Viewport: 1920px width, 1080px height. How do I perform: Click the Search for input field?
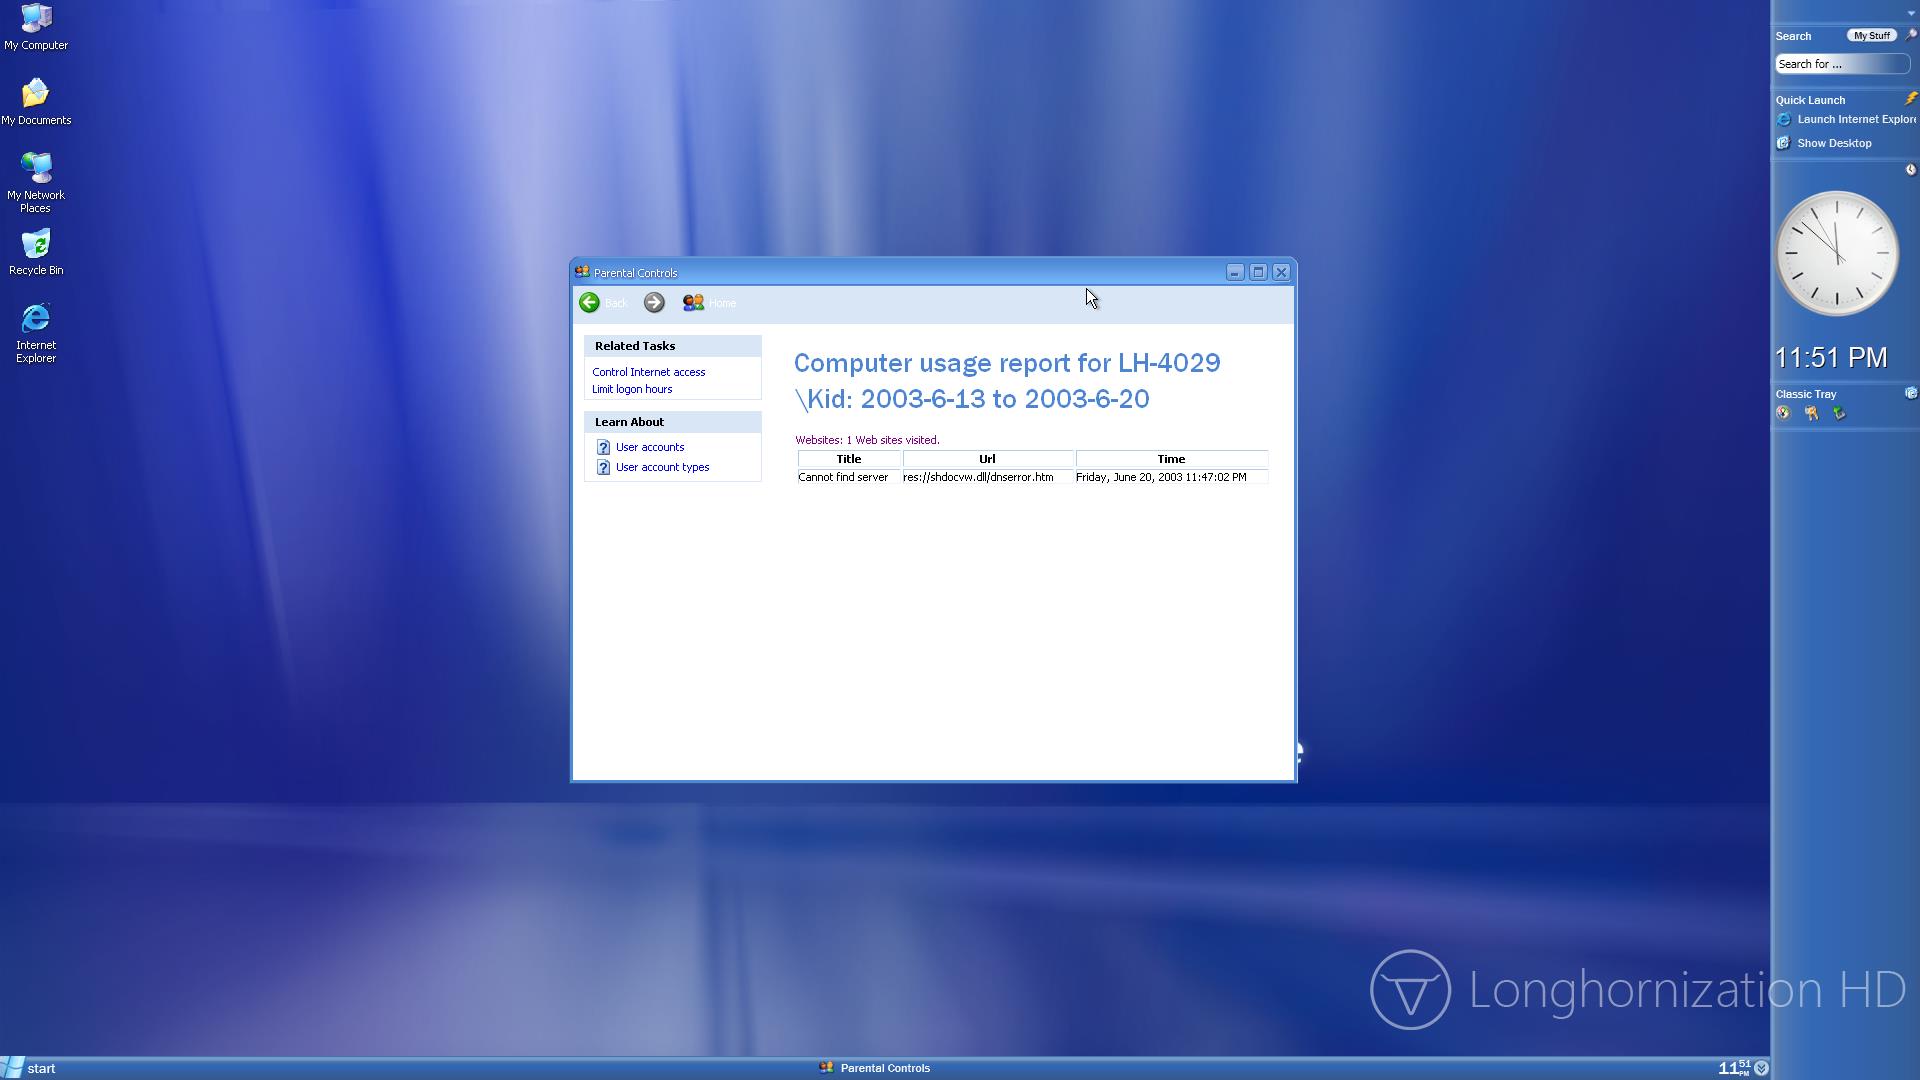[x=1839, y=64]
